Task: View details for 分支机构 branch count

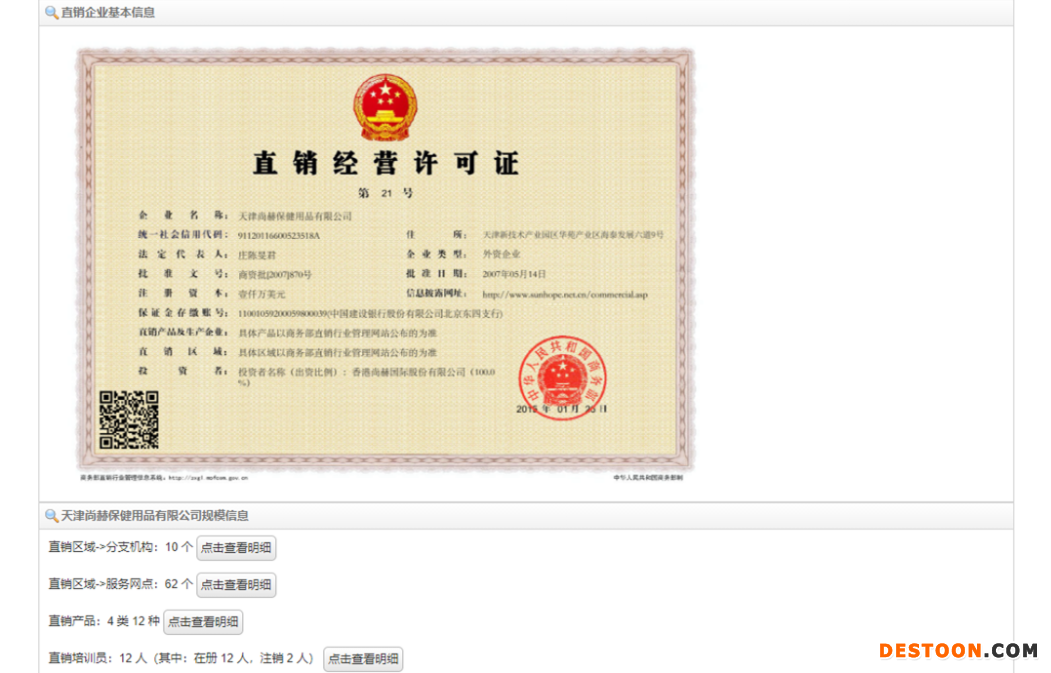Action: pos(236,548)
